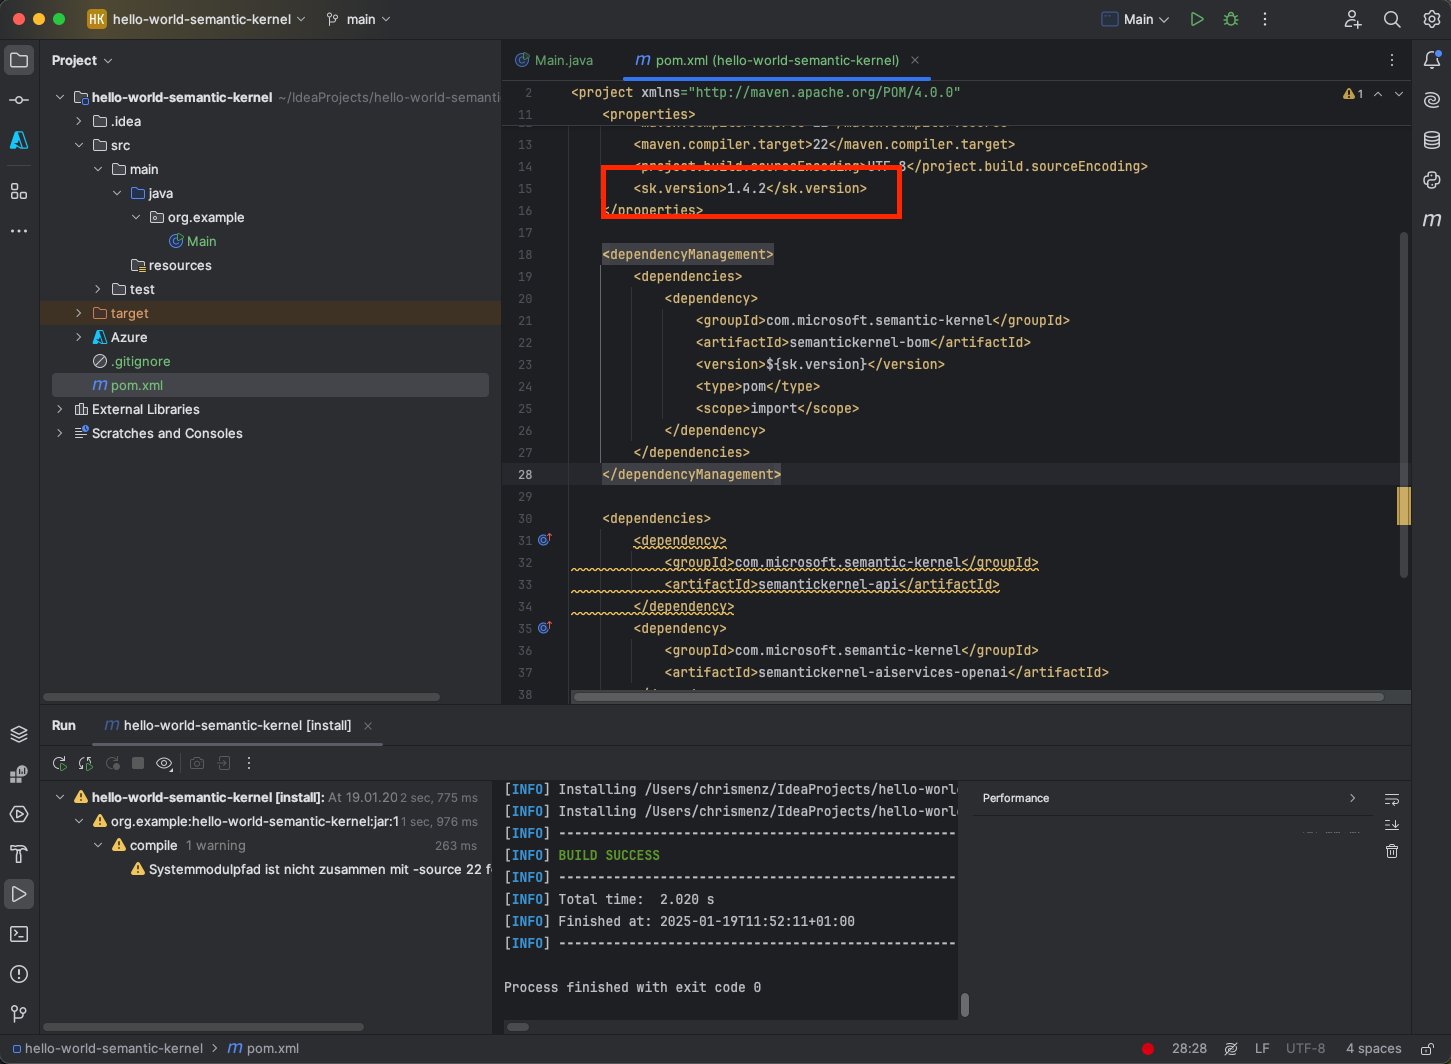Open Search Everywhere magnifier icon
Viewport: 1451px width, 1064px height.
click(x=1392, y=19)
